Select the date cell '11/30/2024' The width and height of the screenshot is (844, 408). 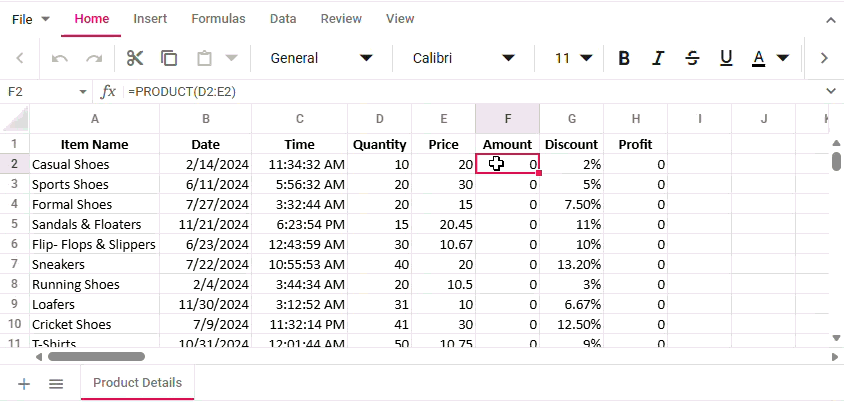206,304
